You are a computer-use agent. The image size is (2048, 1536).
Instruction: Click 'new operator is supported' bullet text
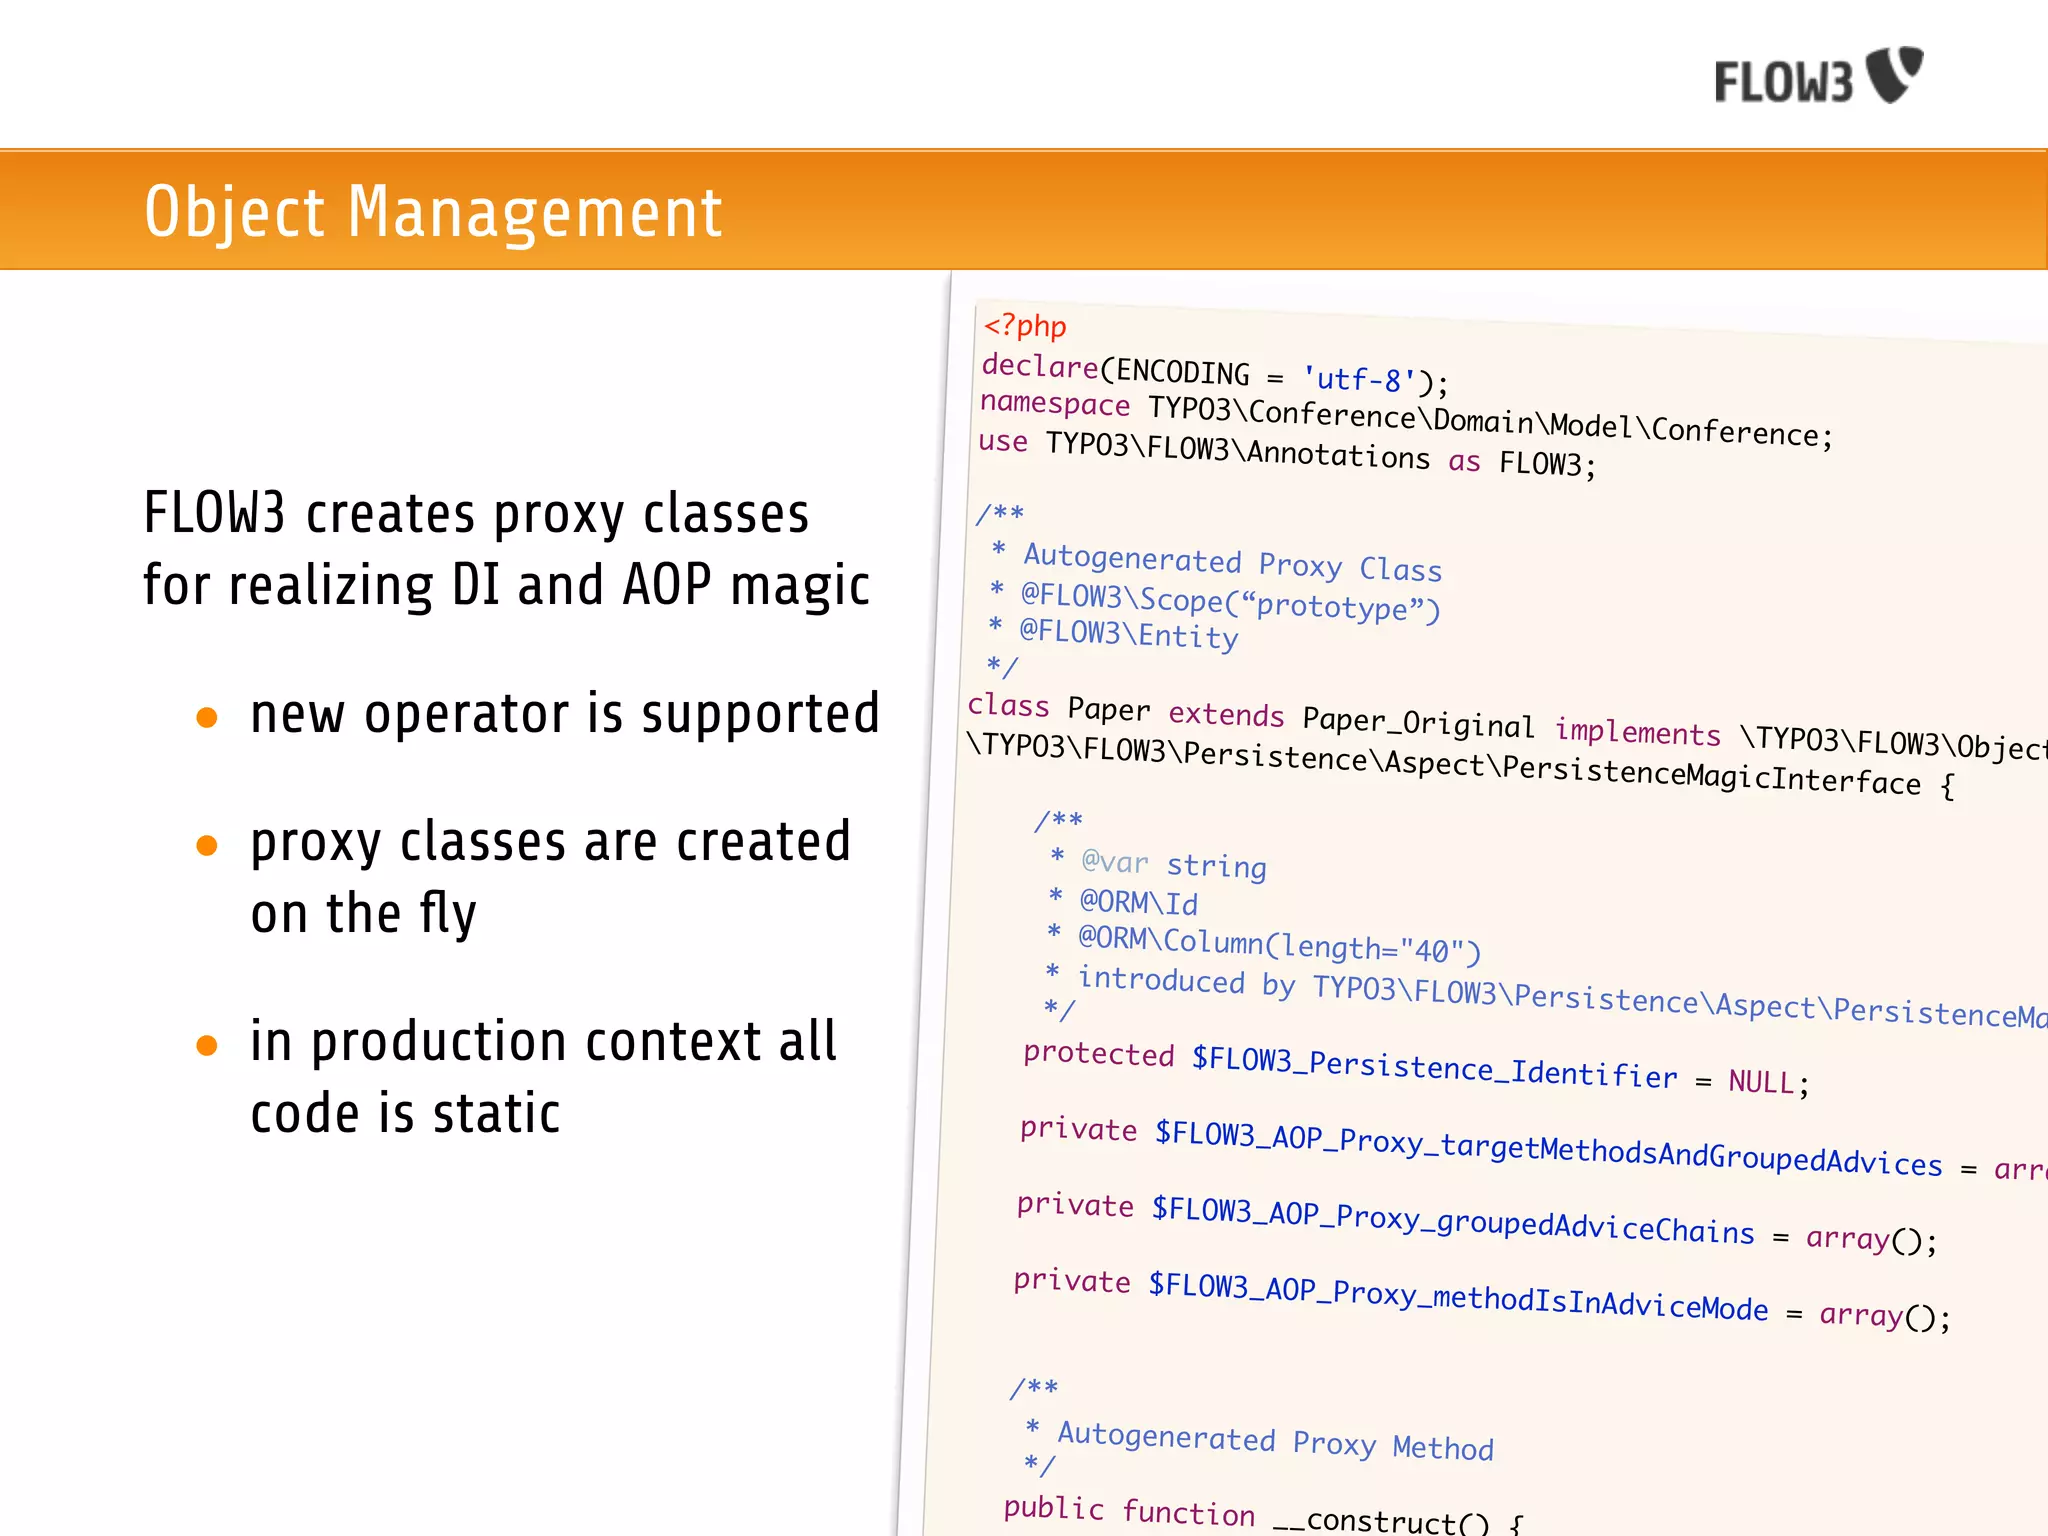565,713
